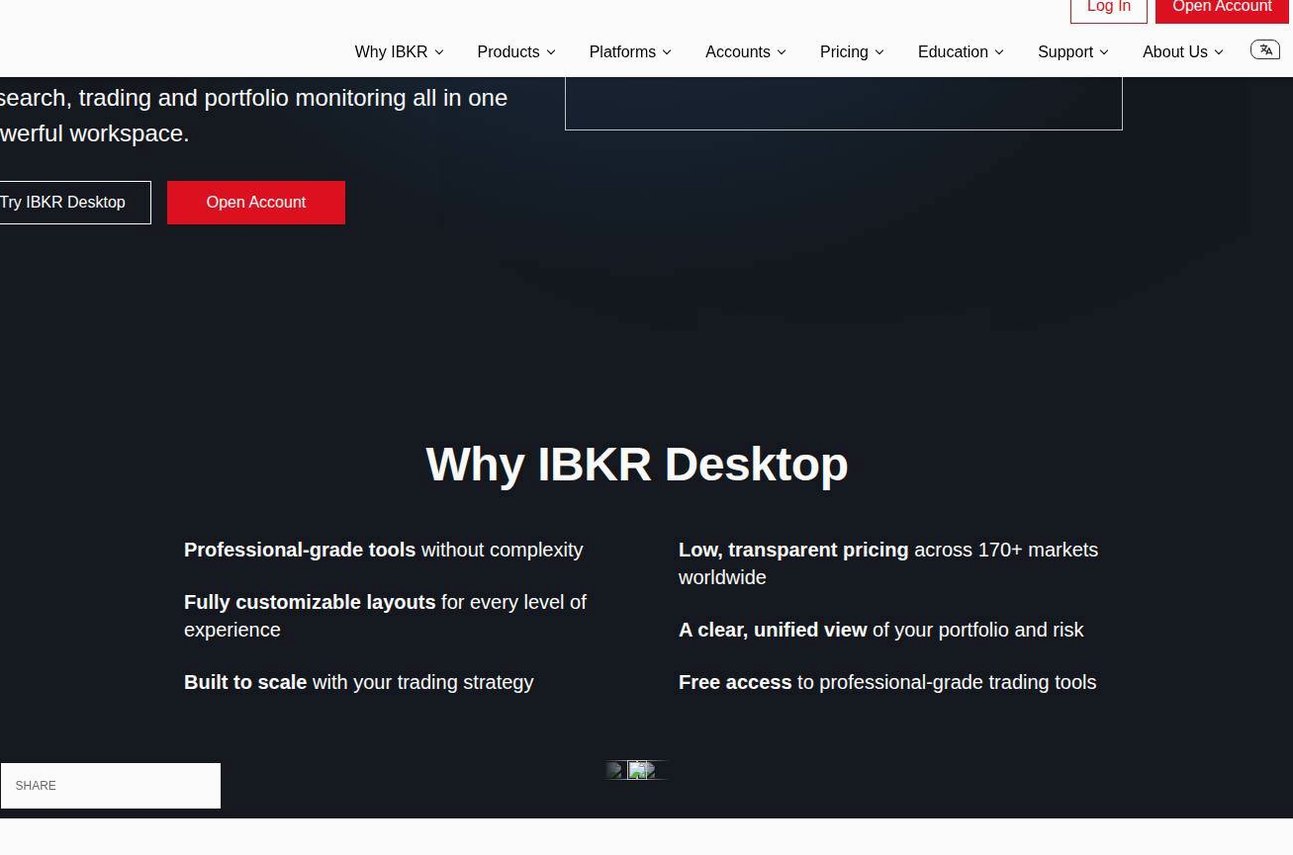1293x855 pixels.
Task: Click "Built to scale" text
Action: point(245,682)
